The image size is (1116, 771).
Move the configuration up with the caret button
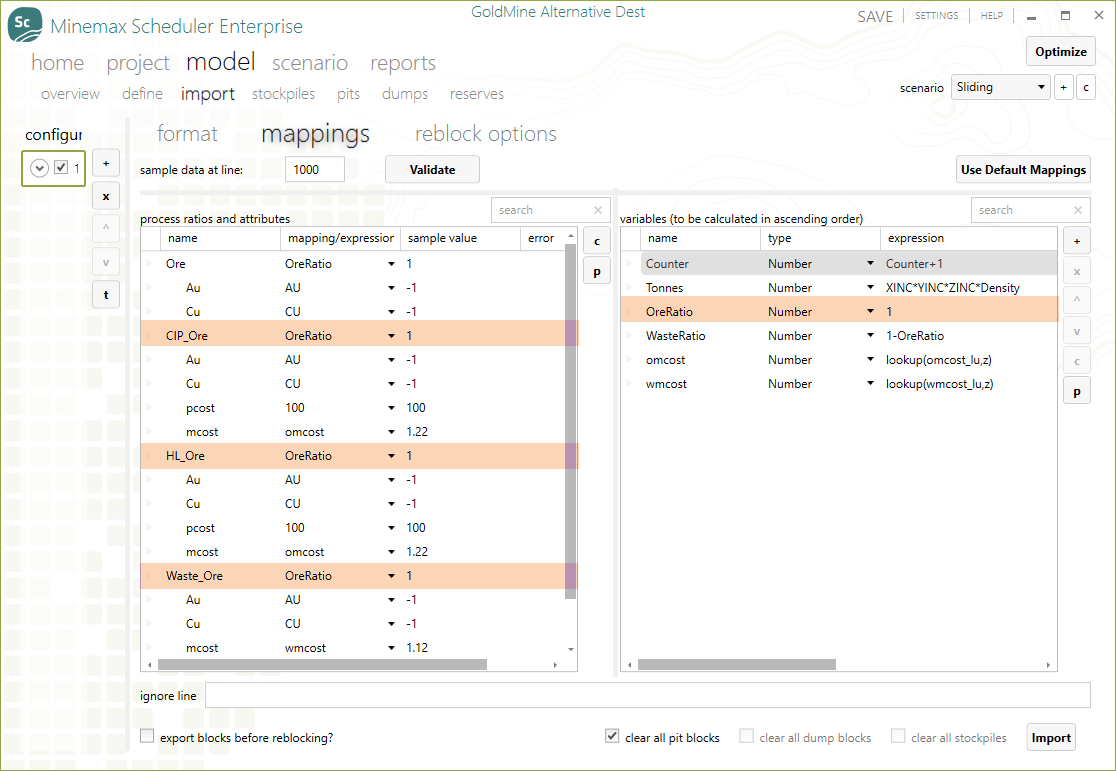106,229
